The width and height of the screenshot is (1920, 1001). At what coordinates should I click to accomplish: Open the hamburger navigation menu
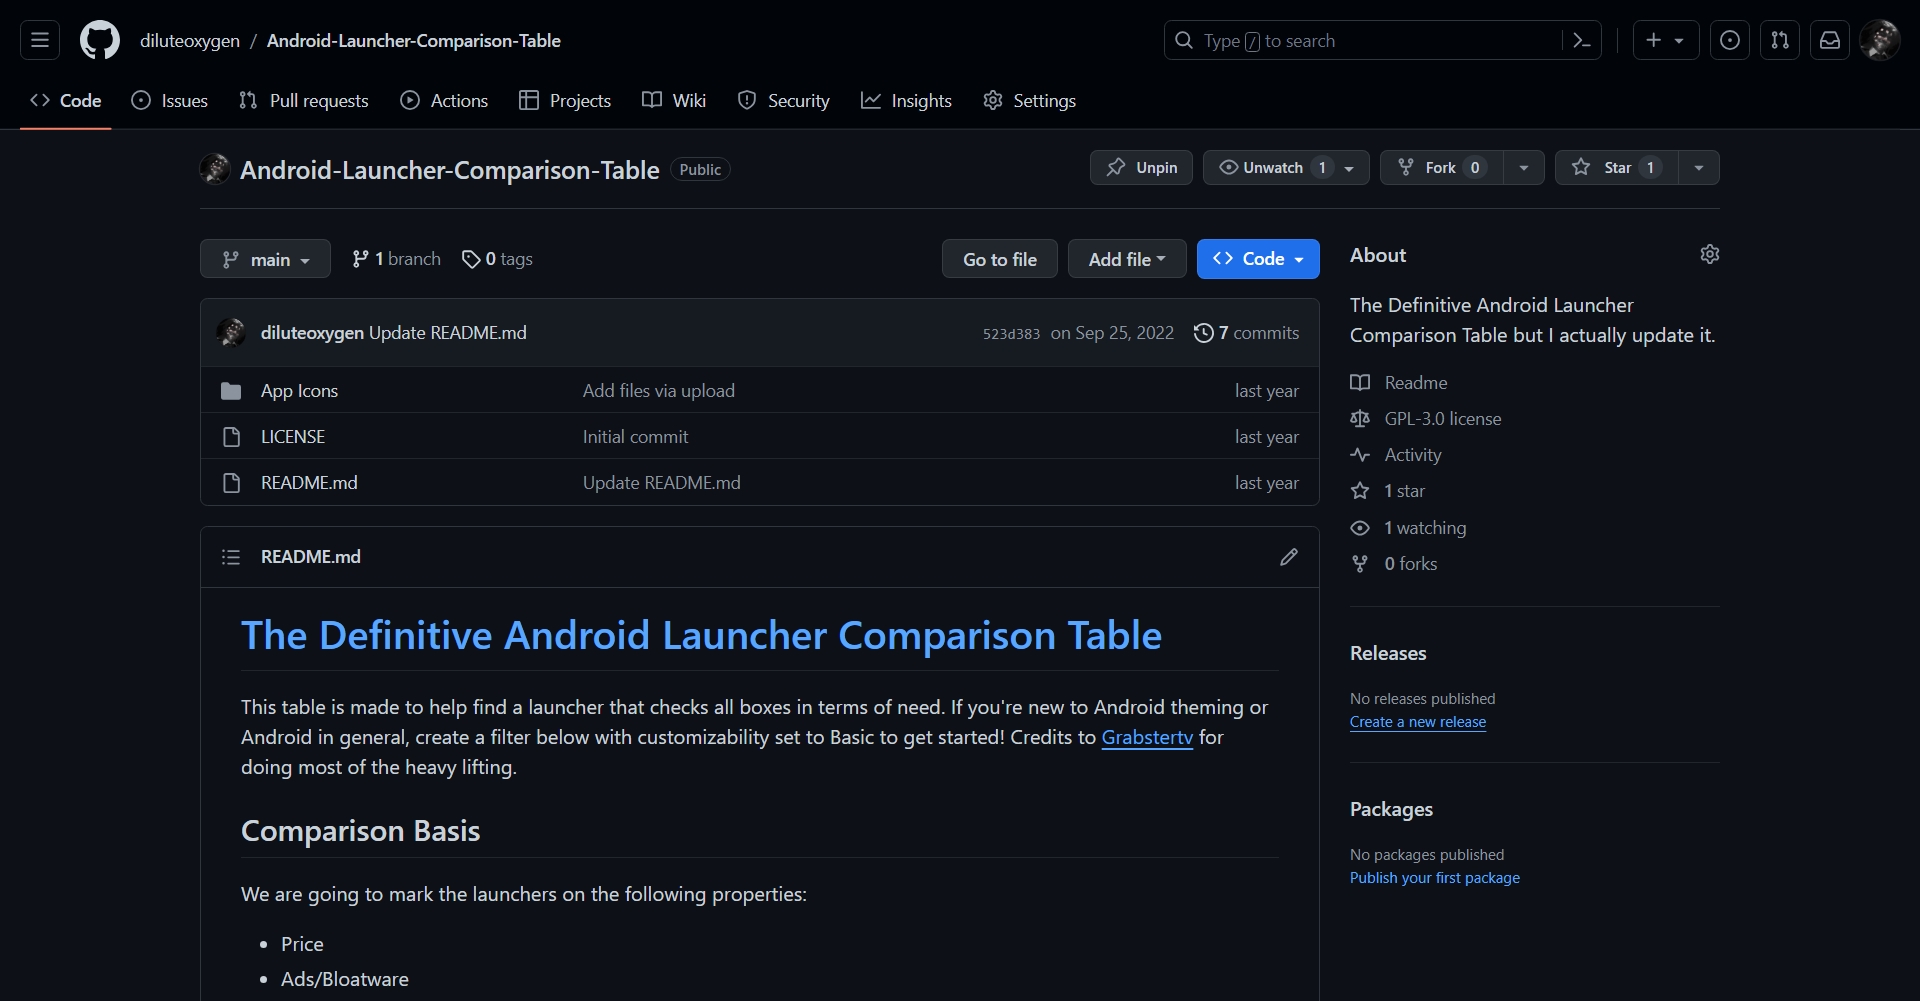[x=40, y=40]
